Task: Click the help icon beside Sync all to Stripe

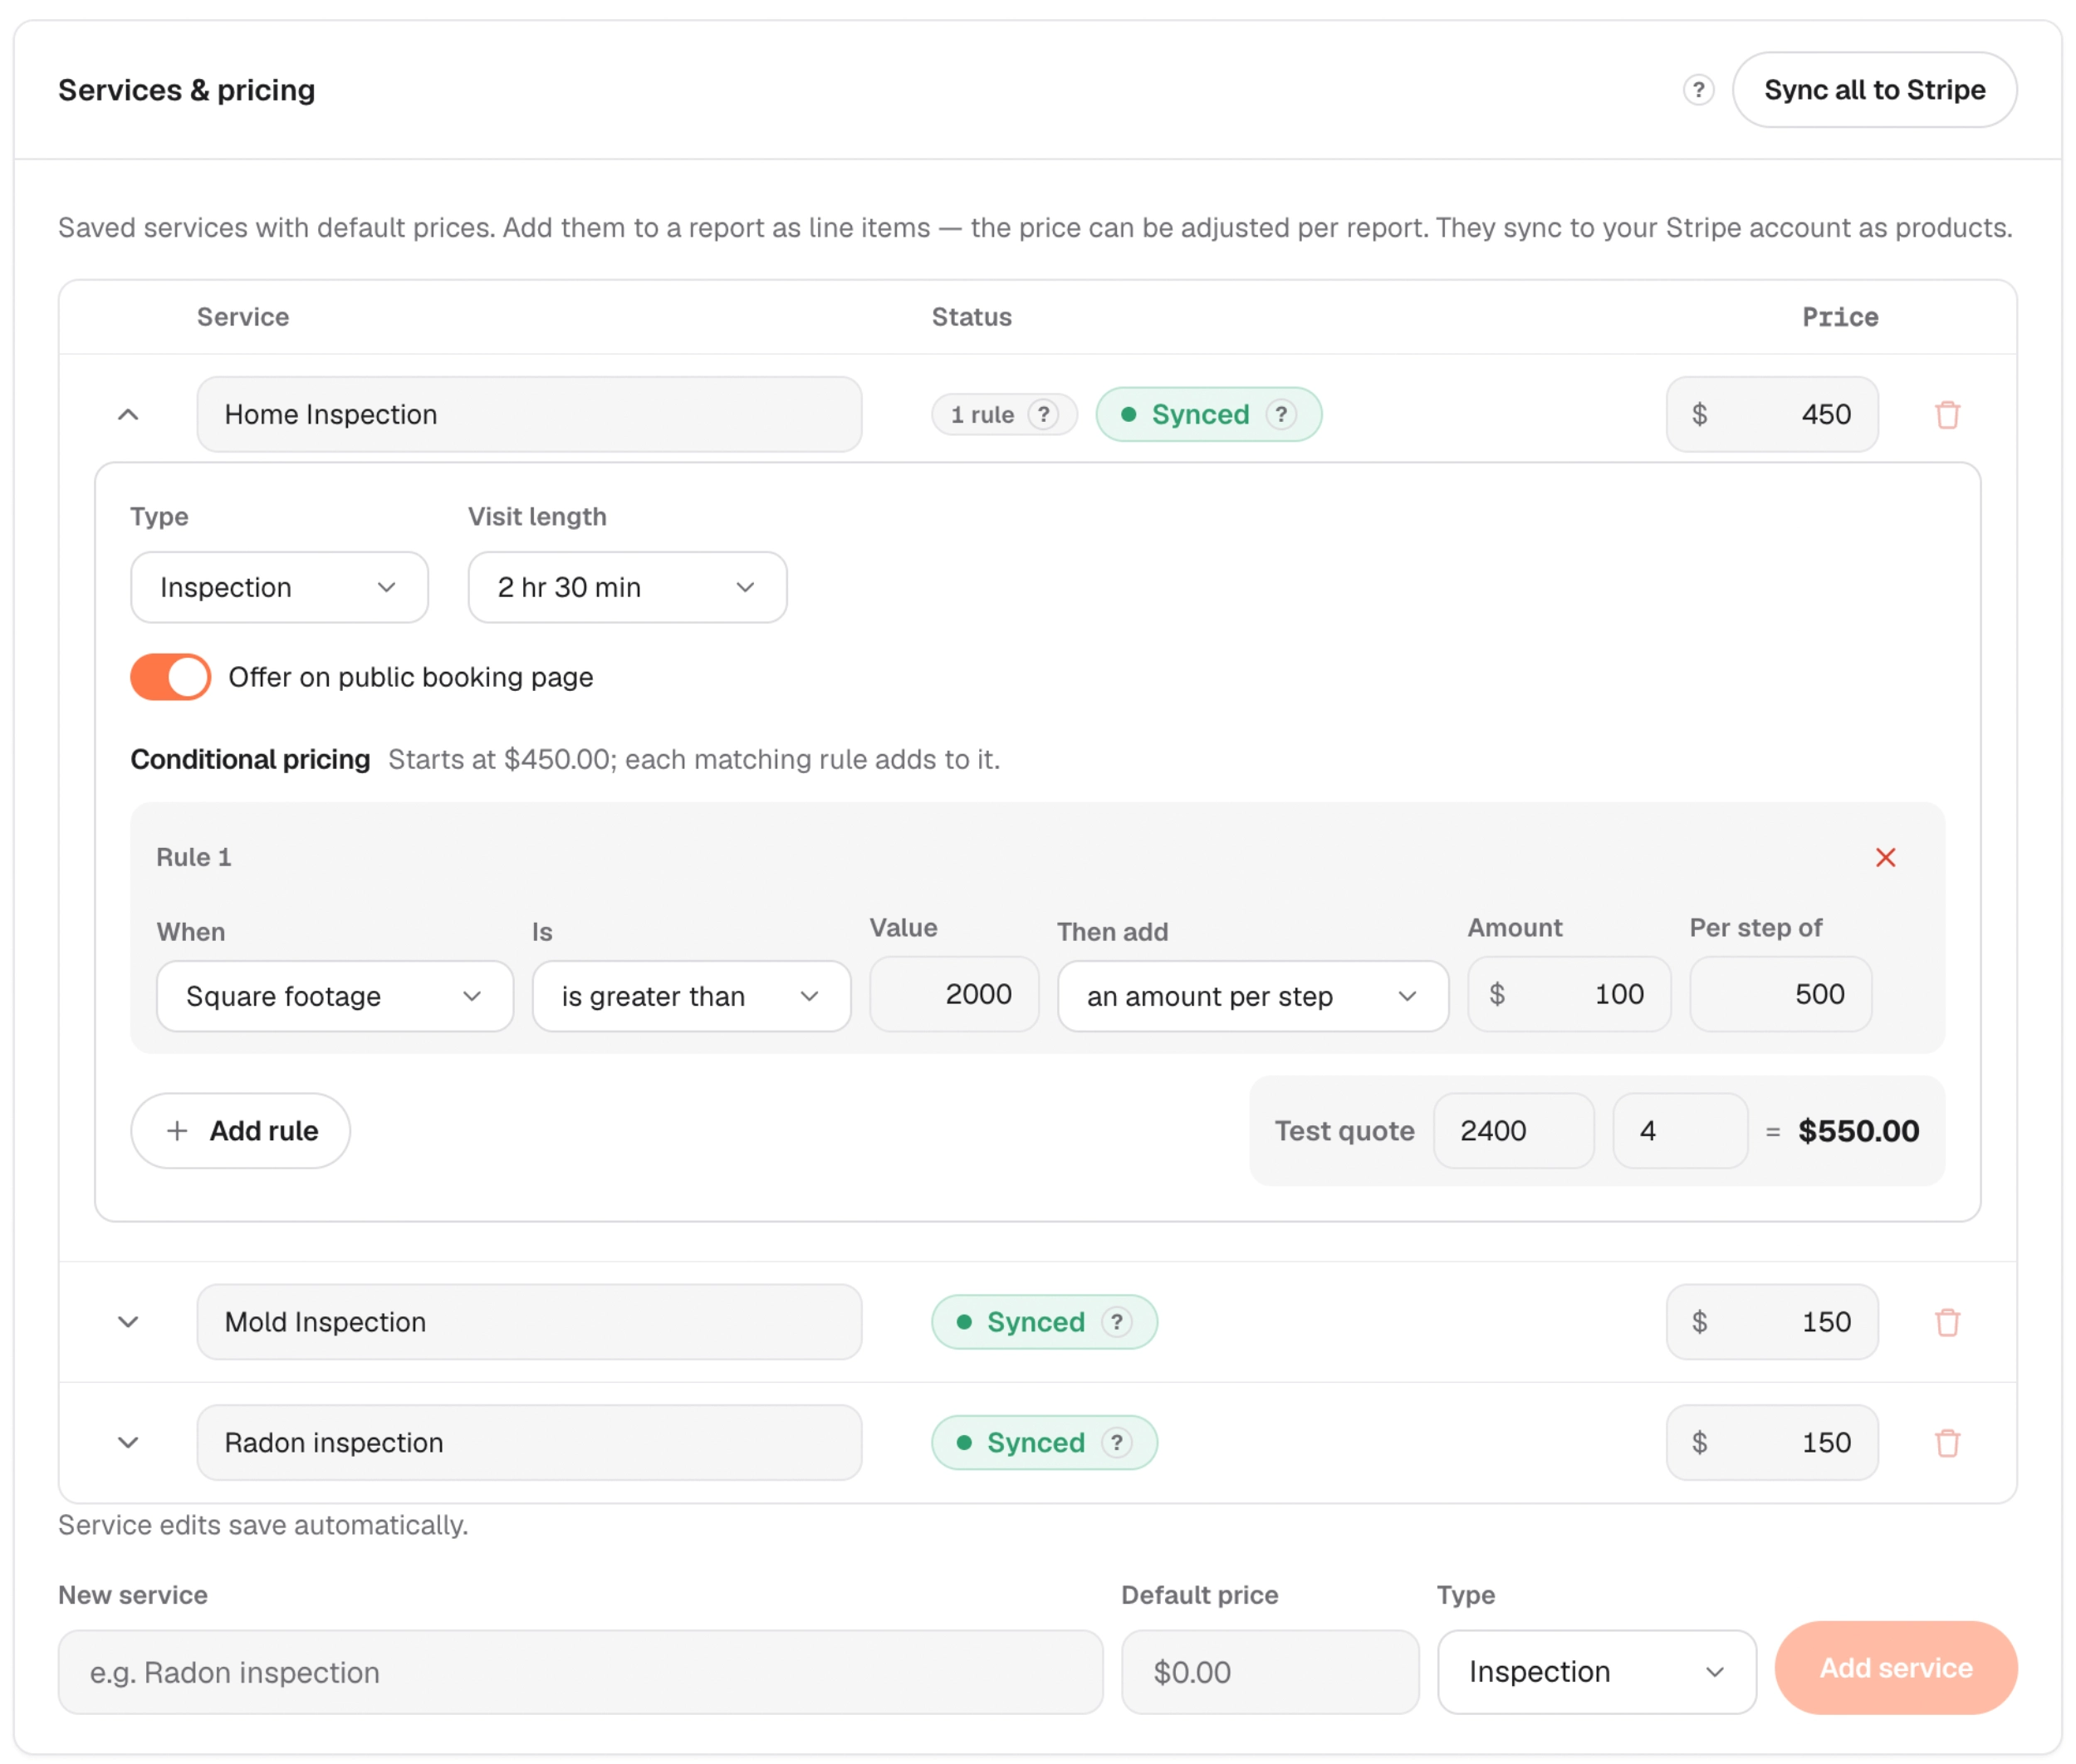Action: [1697, 90]
